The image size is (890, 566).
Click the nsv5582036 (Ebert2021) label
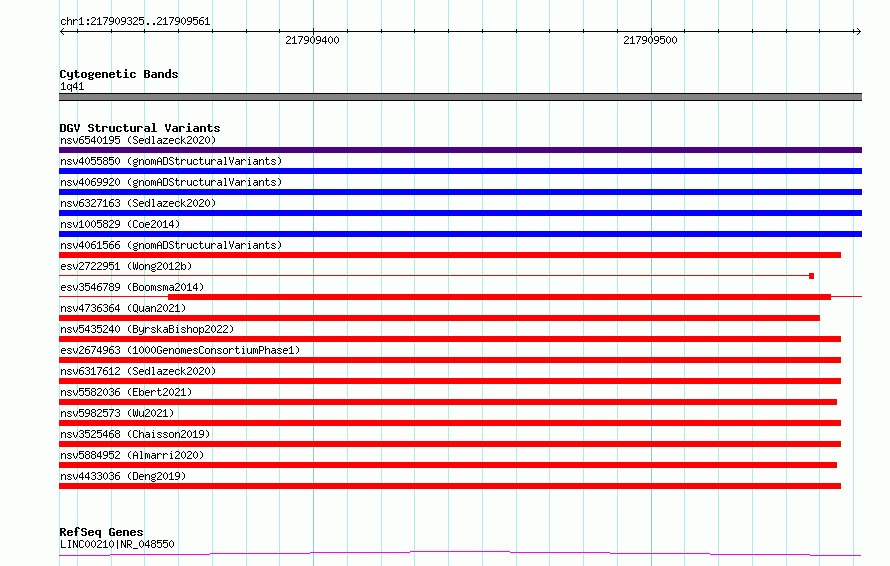(x=126, y=392)
